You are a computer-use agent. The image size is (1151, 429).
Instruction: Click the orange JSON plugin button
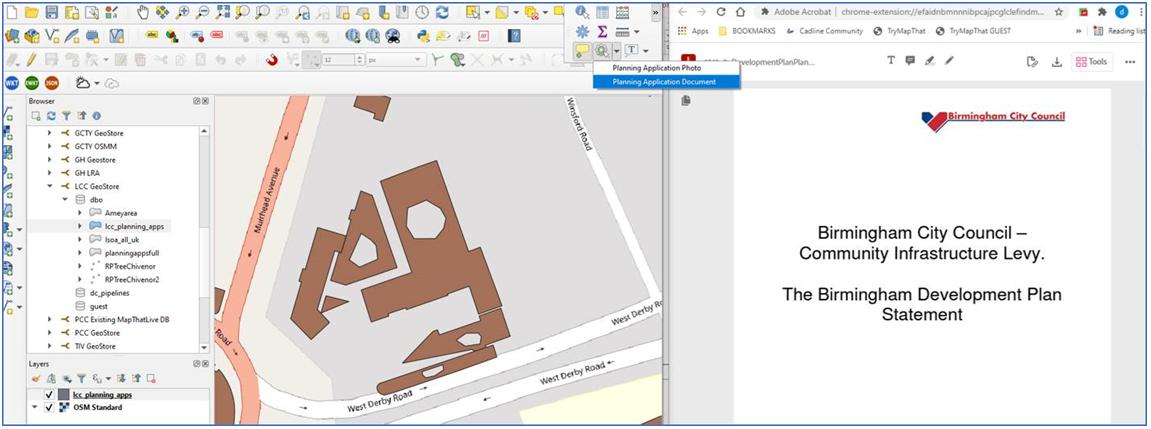point(51,83)
